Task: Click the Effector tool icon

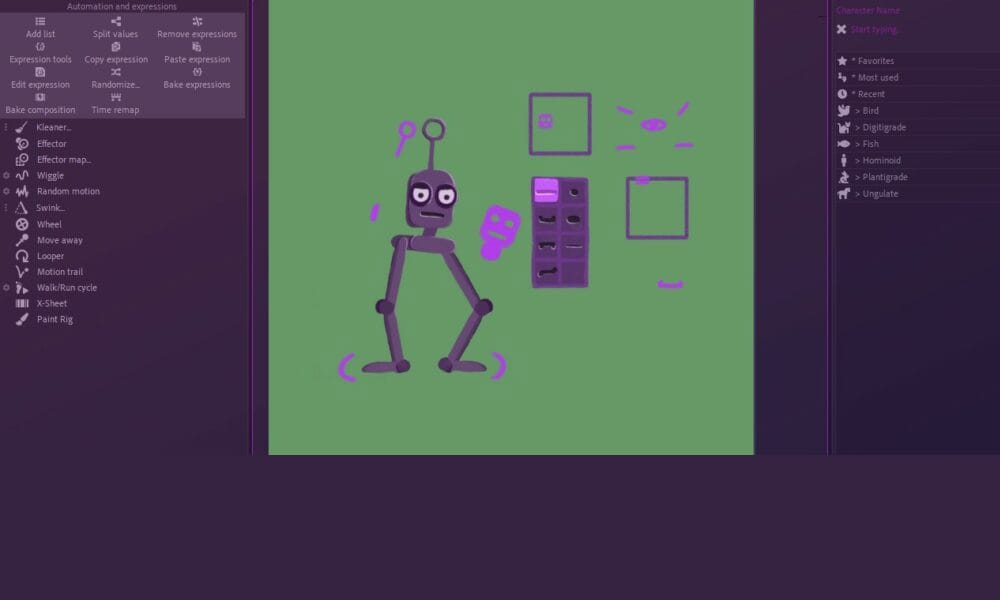Action: click(x=22, y=144)
